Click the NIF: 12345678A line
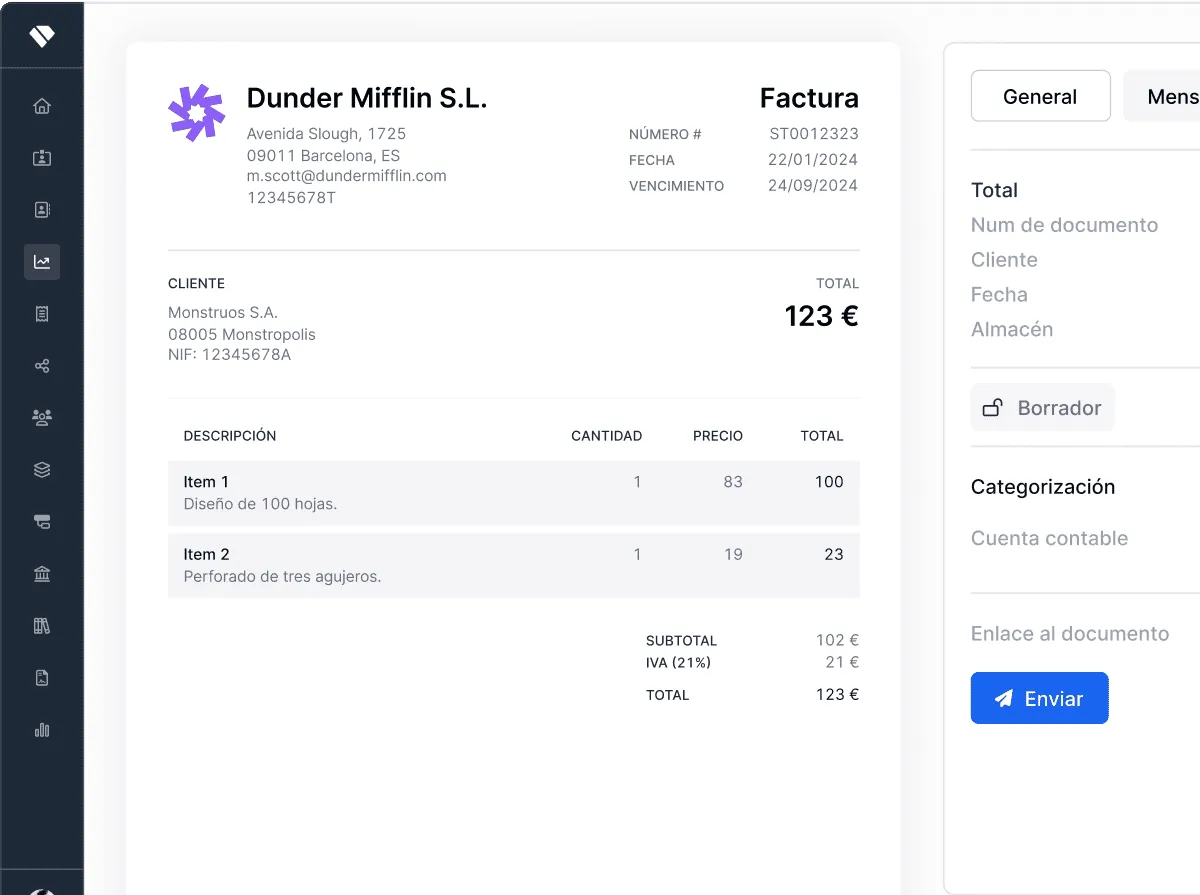The width and height of the screenshot is (1200, 895). tap(229, 355)
